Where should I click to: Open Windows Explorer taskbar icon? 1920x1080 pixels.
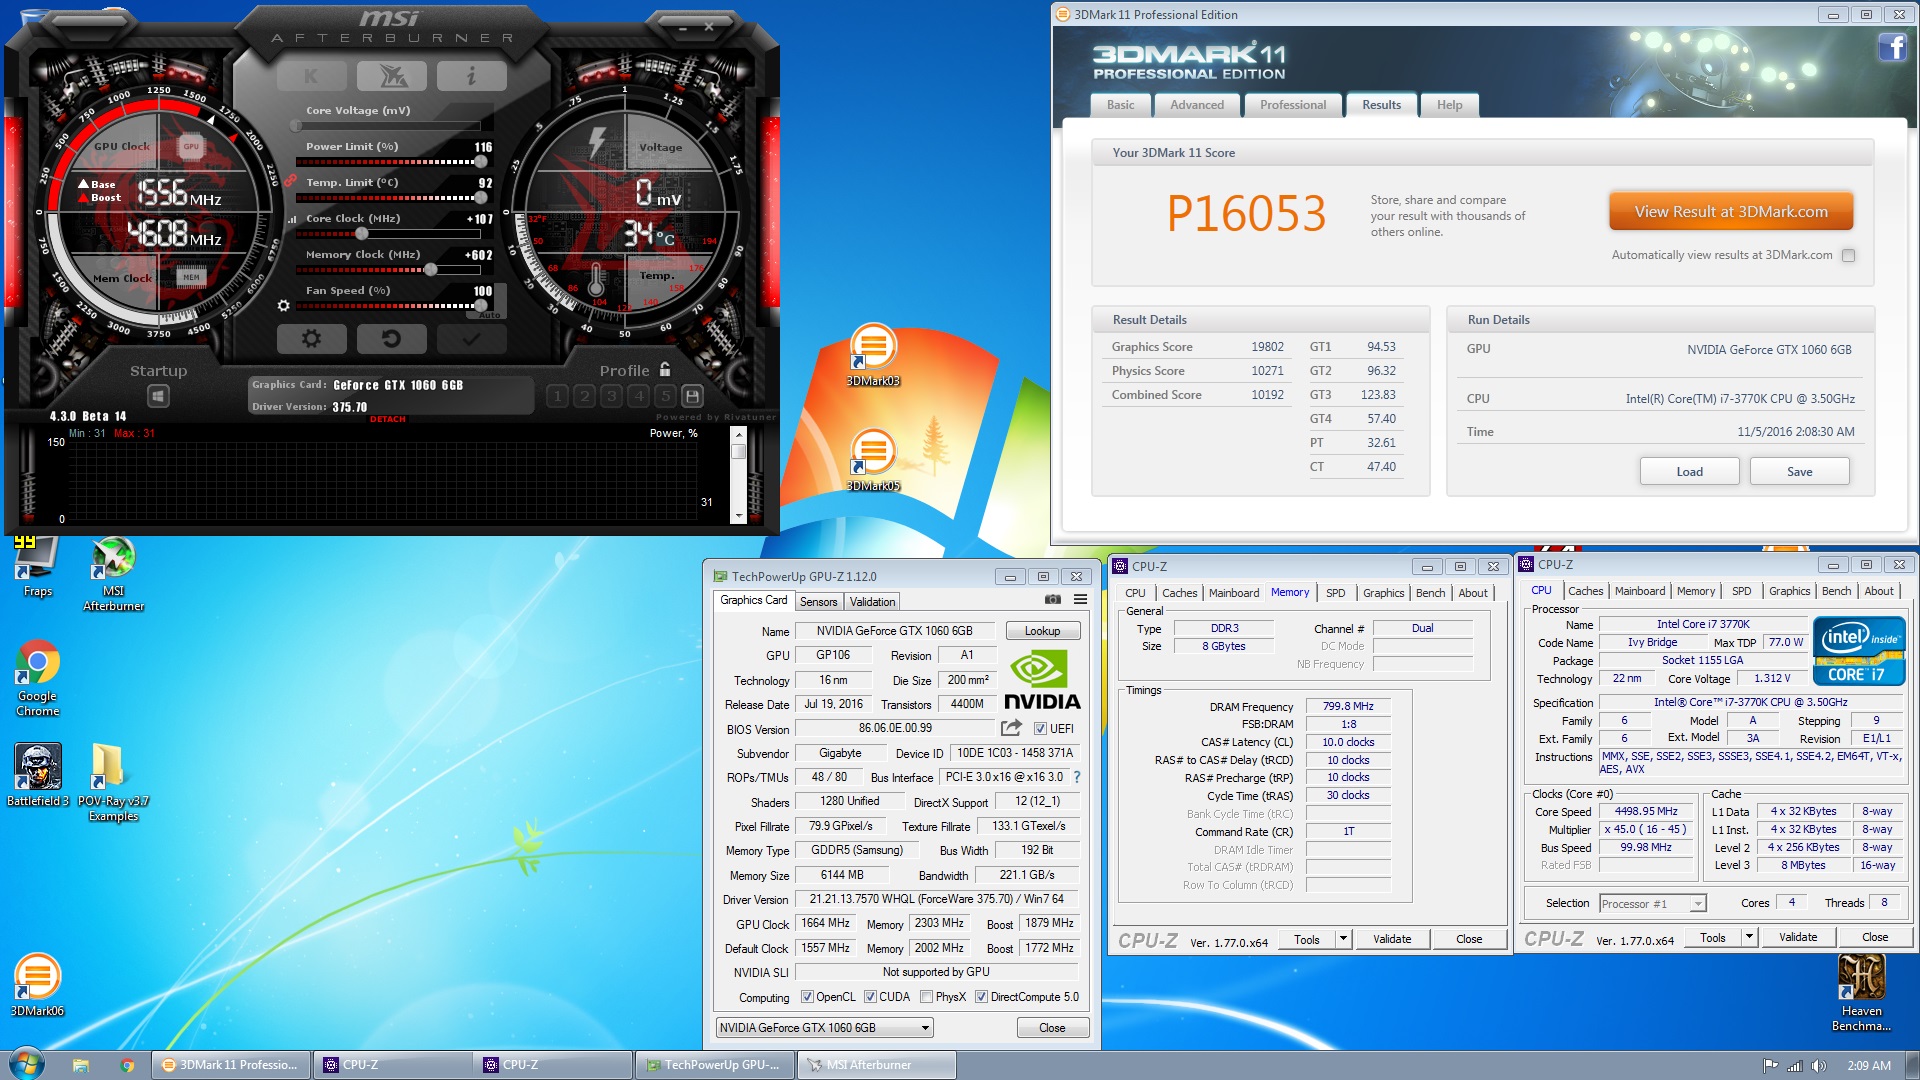click(81, 1065)
